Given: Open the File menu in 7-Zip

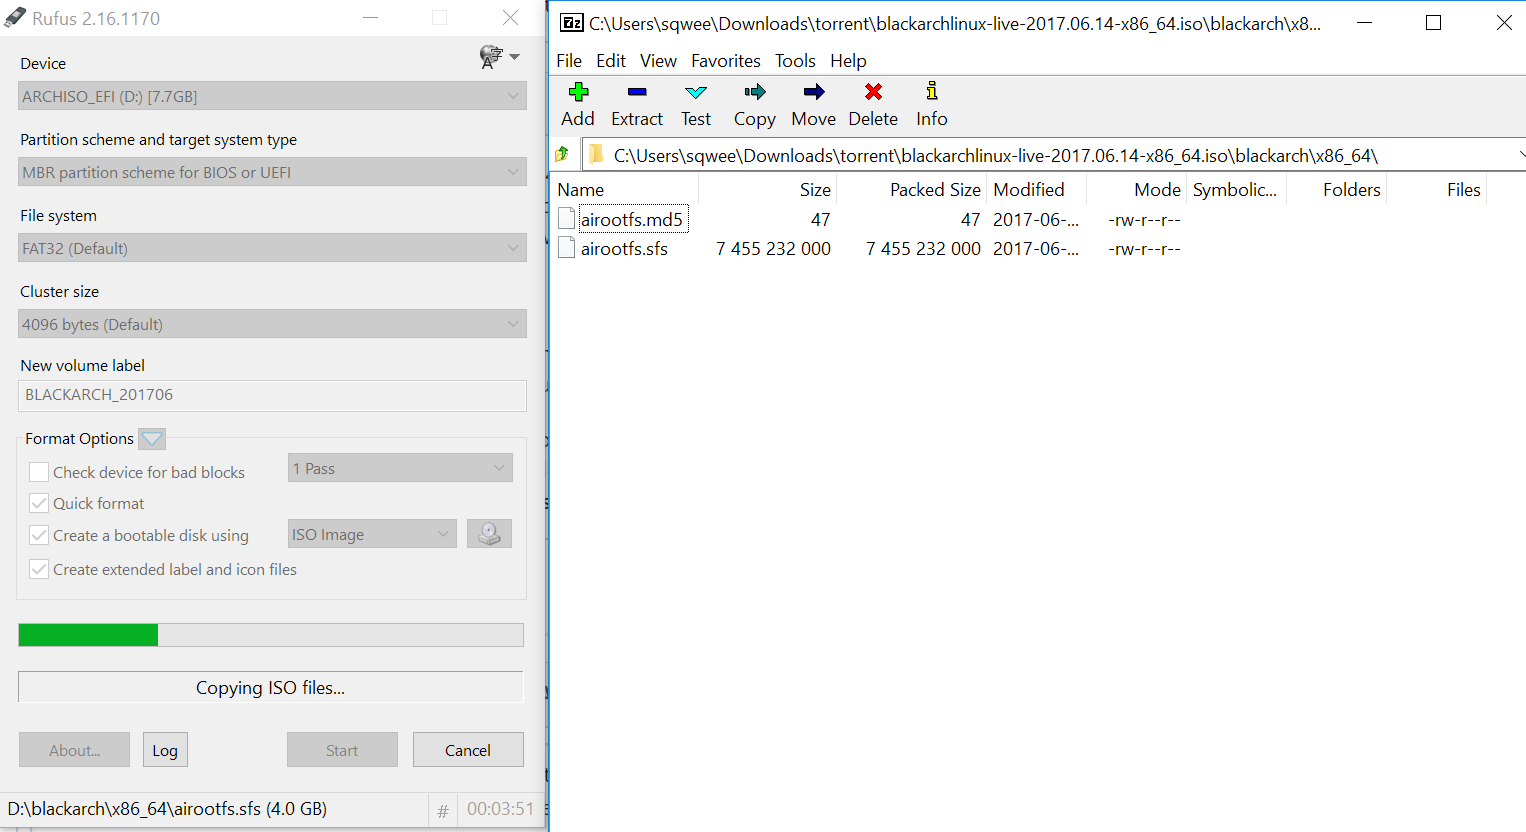Looking at the screenshot, I should point(569,61).
